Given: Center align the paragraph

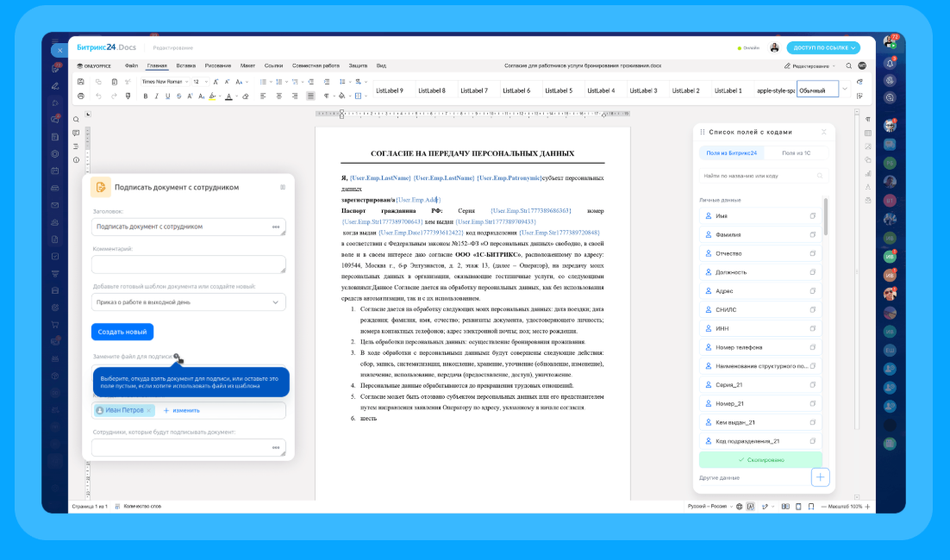Looking at the screenshot, I should (279, 96).
